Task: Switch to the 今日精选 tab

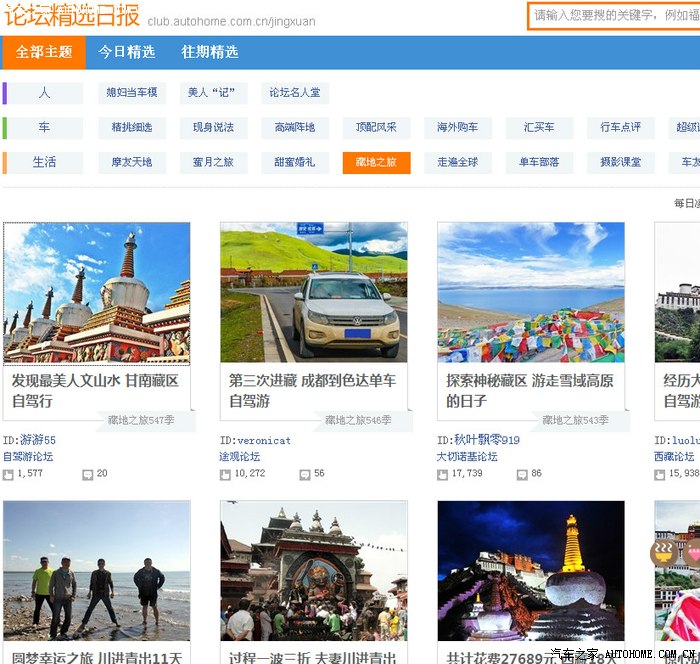Action: click(x=127, y=52)
